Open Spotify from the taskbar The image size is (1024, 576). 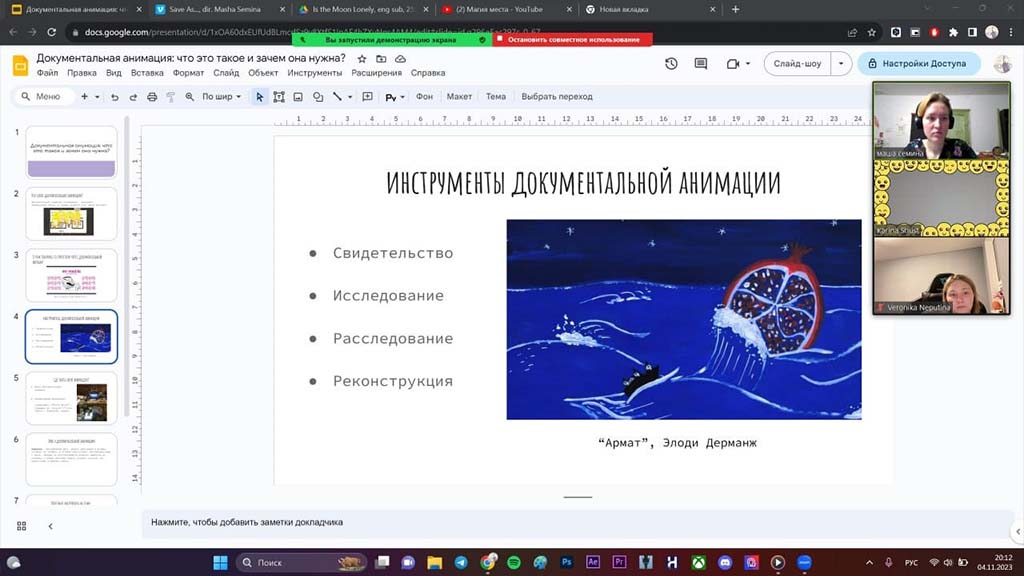click(x=514, y=562)
